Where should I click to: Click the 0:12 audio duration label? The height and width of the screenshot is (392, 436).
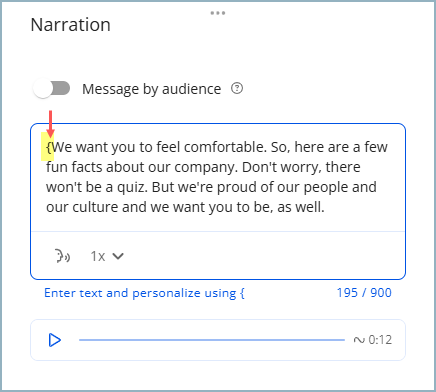tap(380, 340)
